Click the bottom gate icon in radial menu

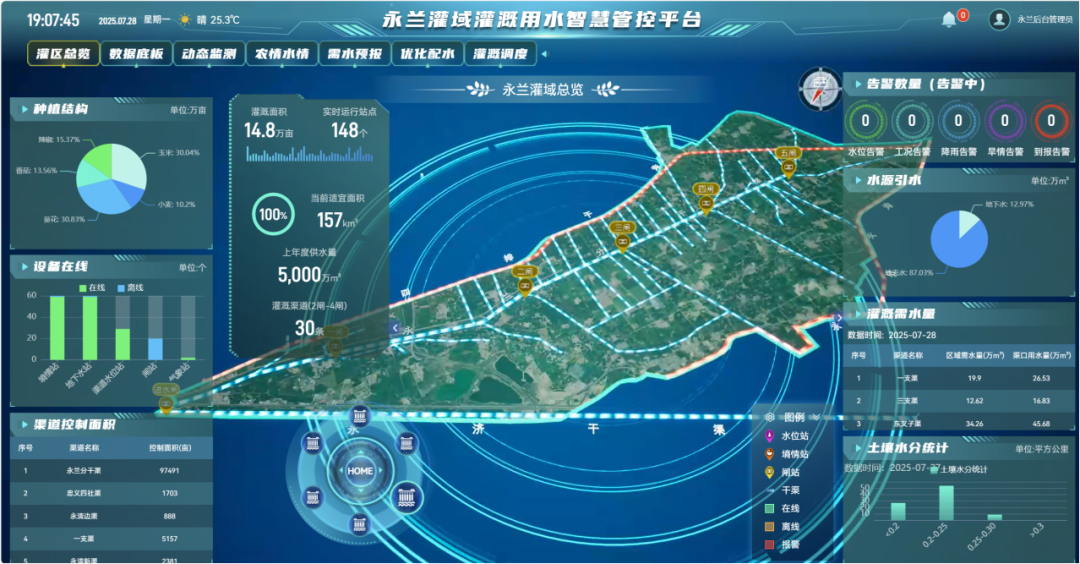click(x=359, y=525)
